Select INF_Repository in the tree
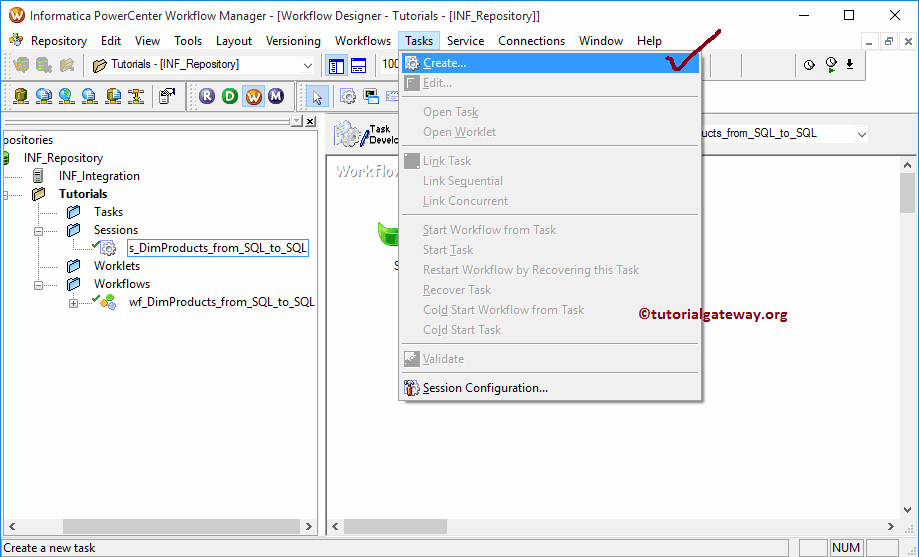Screen dimensions: 919x557 pyautogui.click(x=63, y=158)
